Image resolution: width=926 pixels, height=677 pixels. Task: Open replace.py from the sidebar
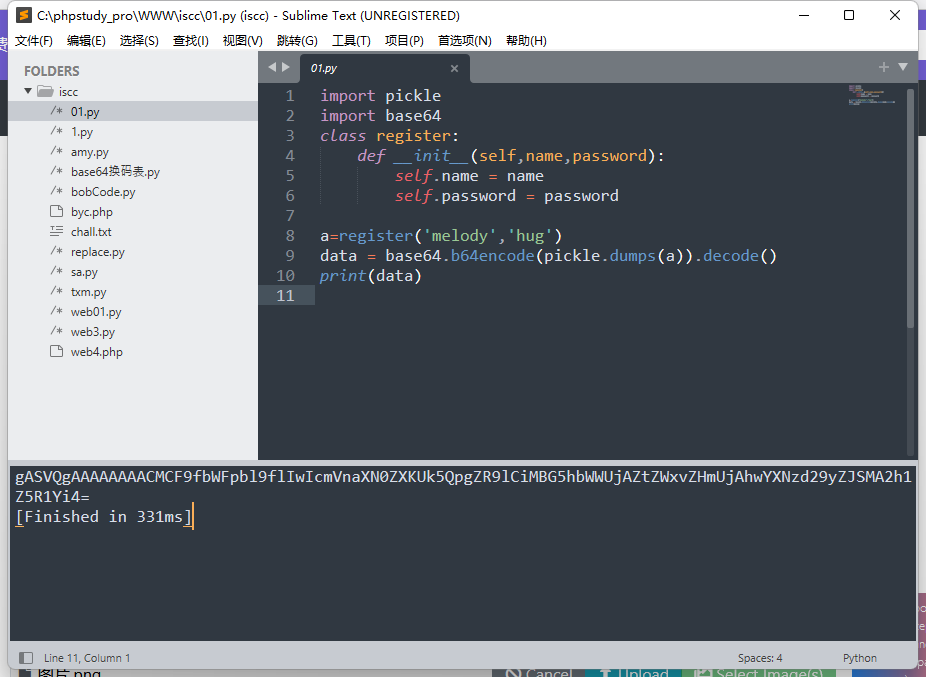98,252
